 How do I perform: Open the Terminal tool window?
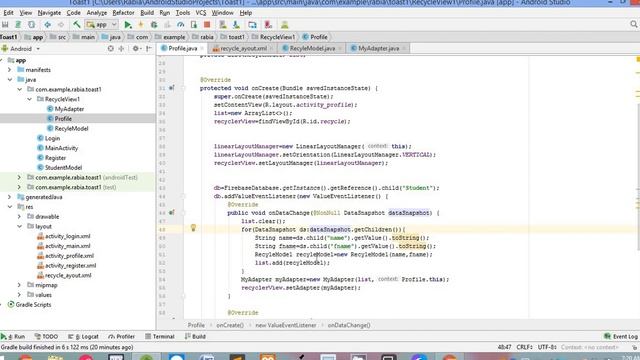tap(160, 337)
